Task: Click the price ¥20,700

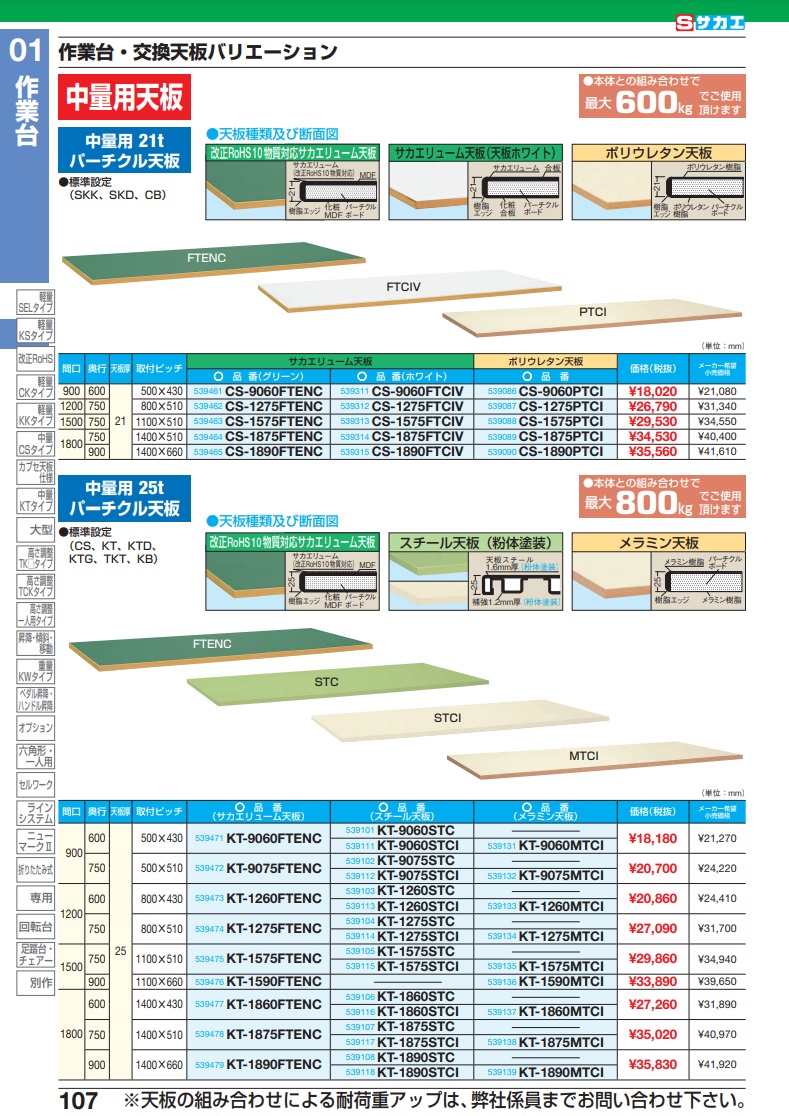Action: [x=652, y=868]
